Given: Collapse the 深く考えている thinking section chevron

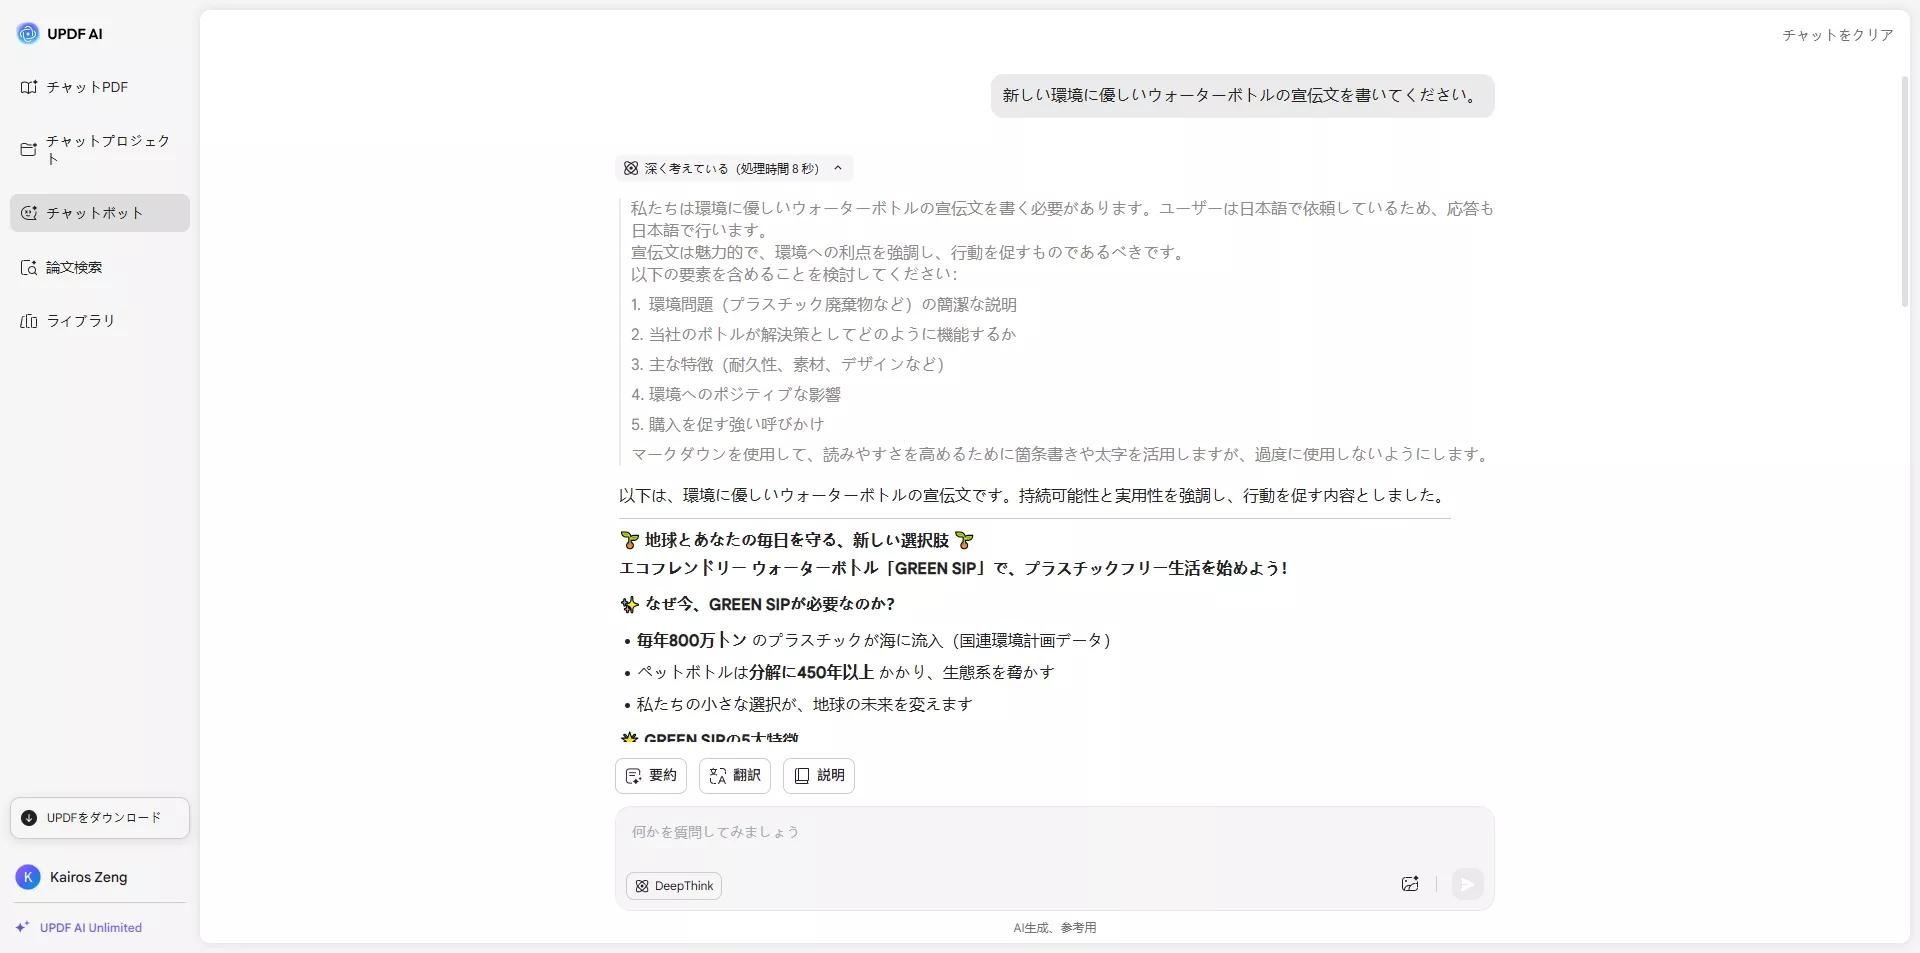Looking at the screenshot, I should pyautogui.click(x=838, y=168).
